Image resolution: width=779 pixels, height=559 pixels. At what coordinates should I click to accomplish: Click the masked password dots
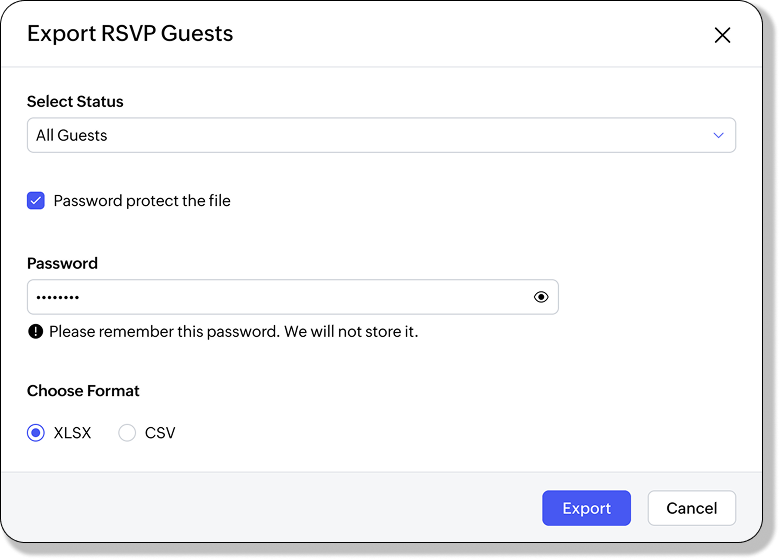tap(58, 298)
